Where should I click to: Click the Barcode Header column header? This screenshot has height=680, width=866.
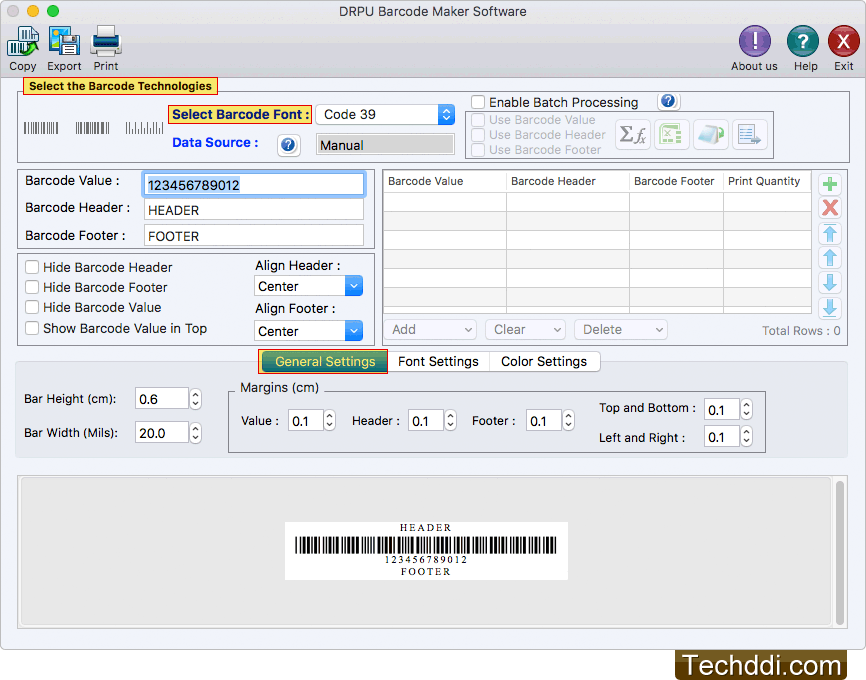568,181
